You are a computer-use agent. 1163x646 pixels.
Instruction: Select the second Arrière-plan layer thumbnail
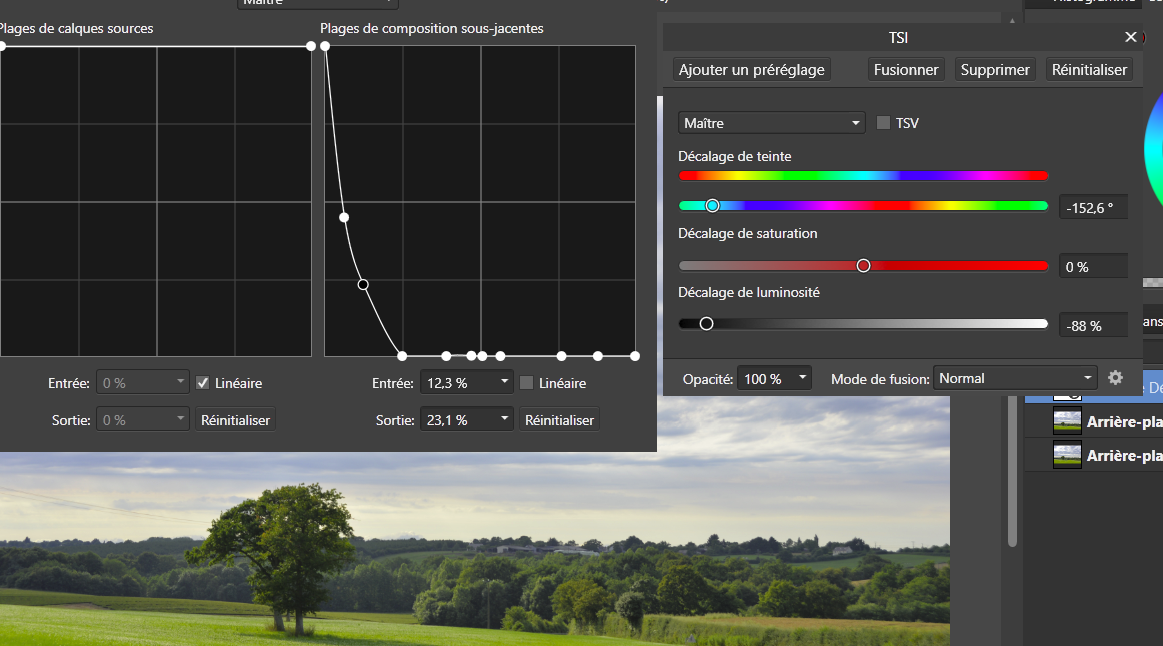pos(1067,455)
